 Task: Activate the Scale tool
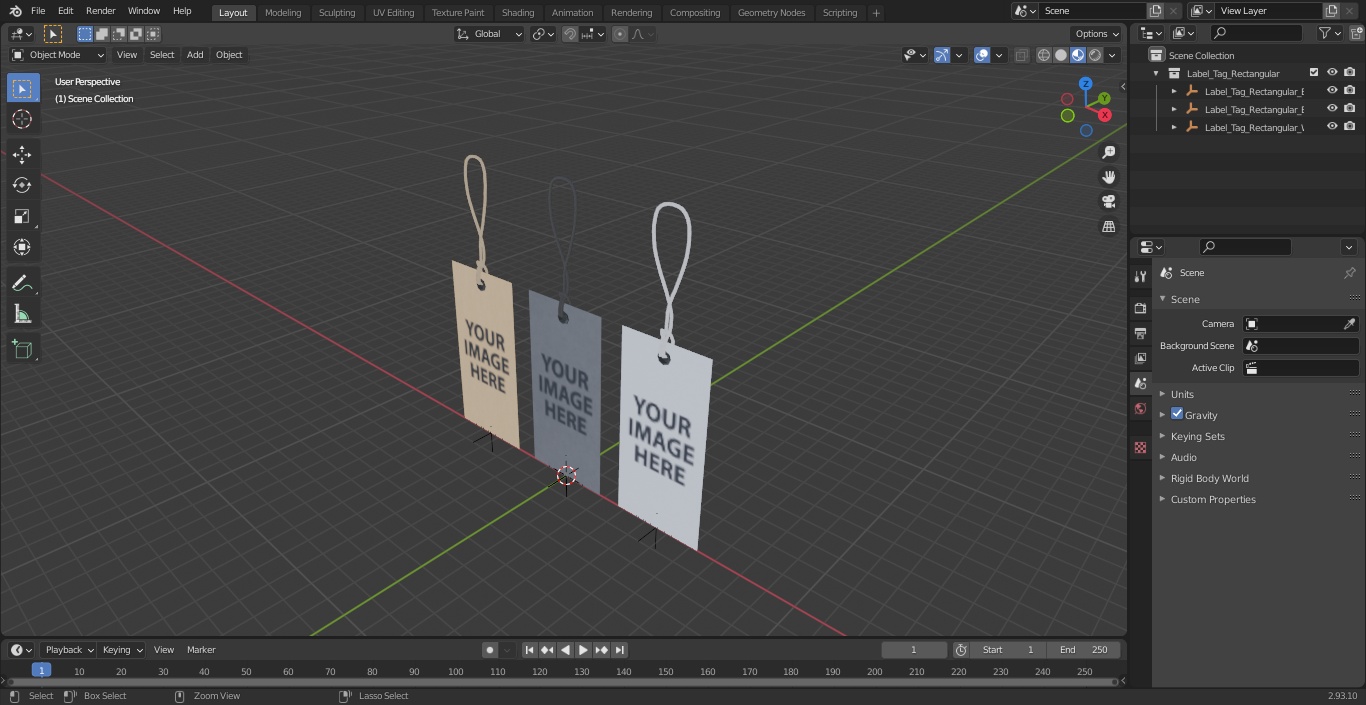tap(22, 216)
